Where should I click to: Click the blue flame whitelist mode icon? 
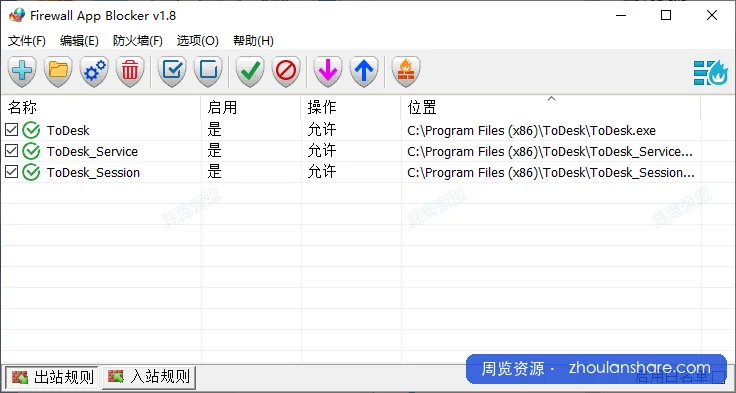click(x=711, y=73)
